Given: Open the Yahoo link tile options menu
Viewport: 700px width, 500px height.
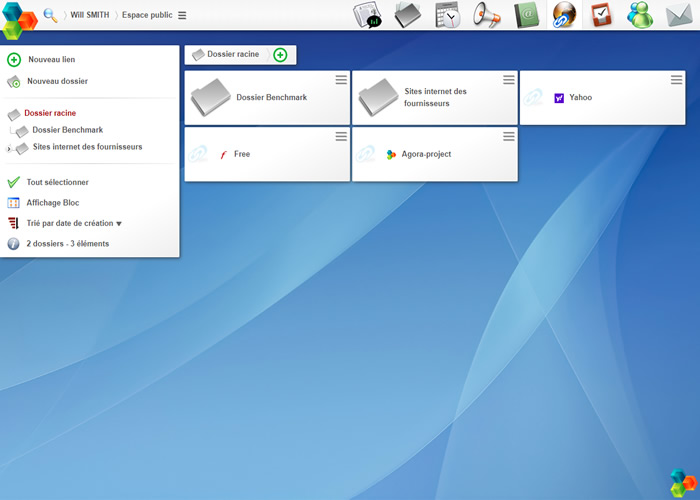Looking at the screenshot, I should tap(677, 80).
